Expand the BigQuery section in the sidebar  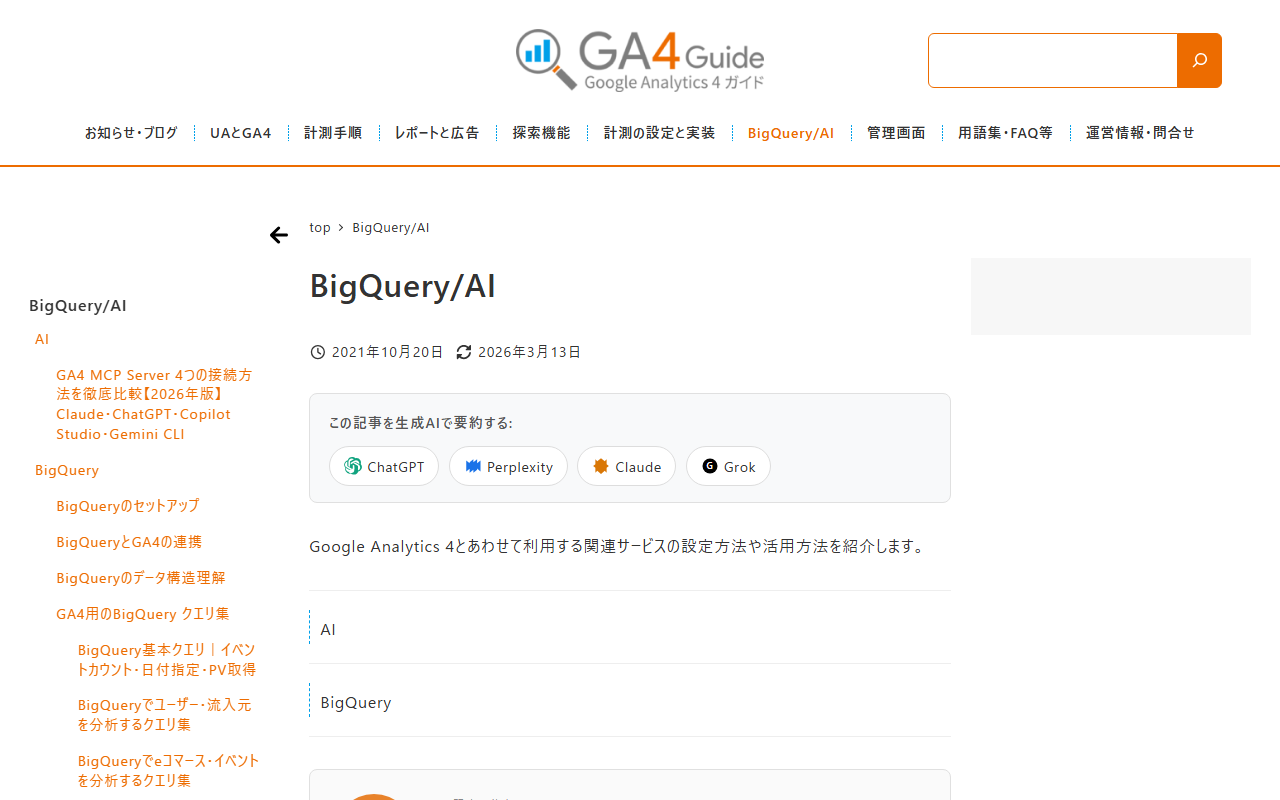pyautogui.click(x=67, y=470)
